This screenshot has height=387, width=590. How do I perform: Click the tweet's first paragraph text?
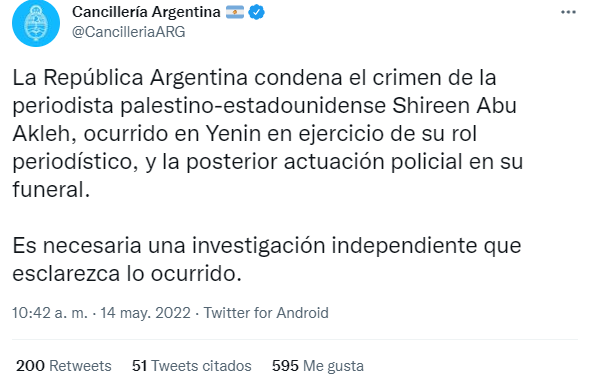(268, 134)
